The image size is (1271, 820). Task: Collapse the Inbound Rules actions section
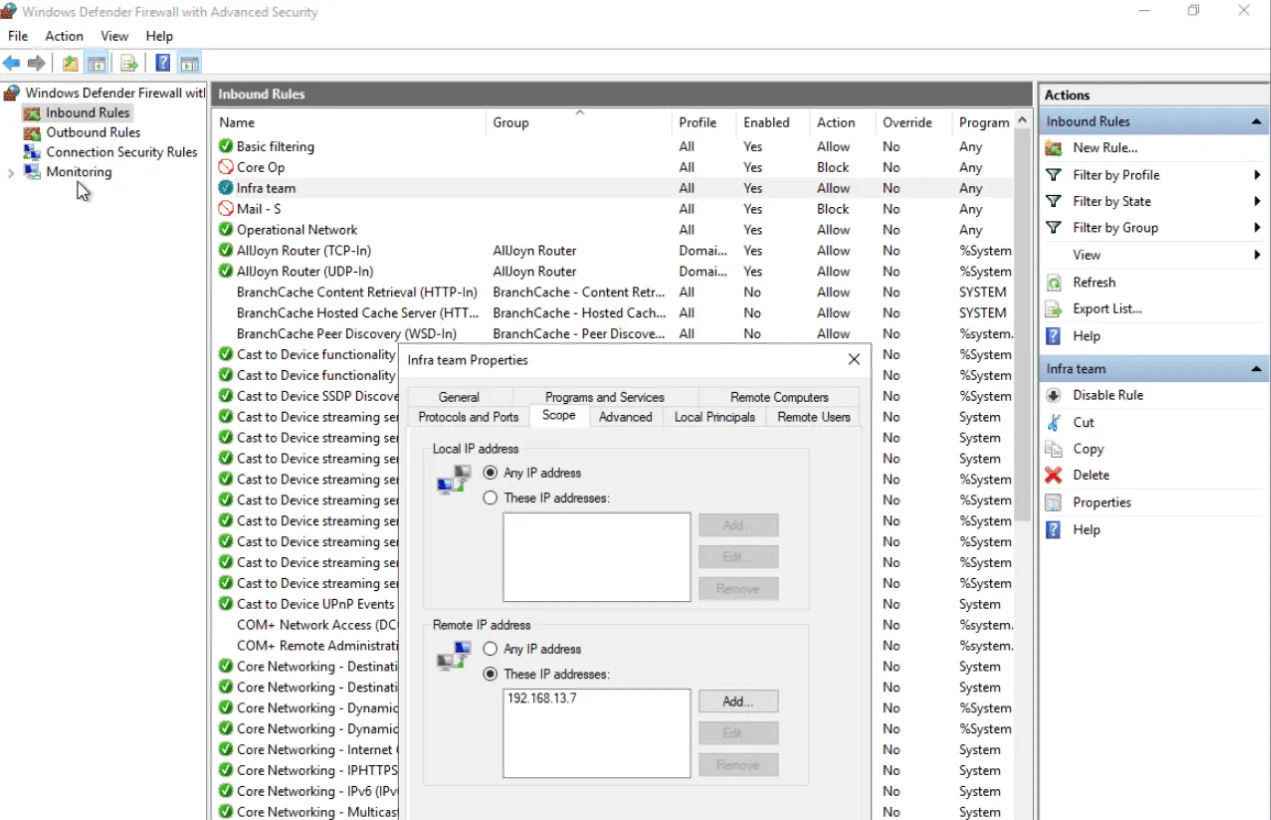[x=1256, y=121]
